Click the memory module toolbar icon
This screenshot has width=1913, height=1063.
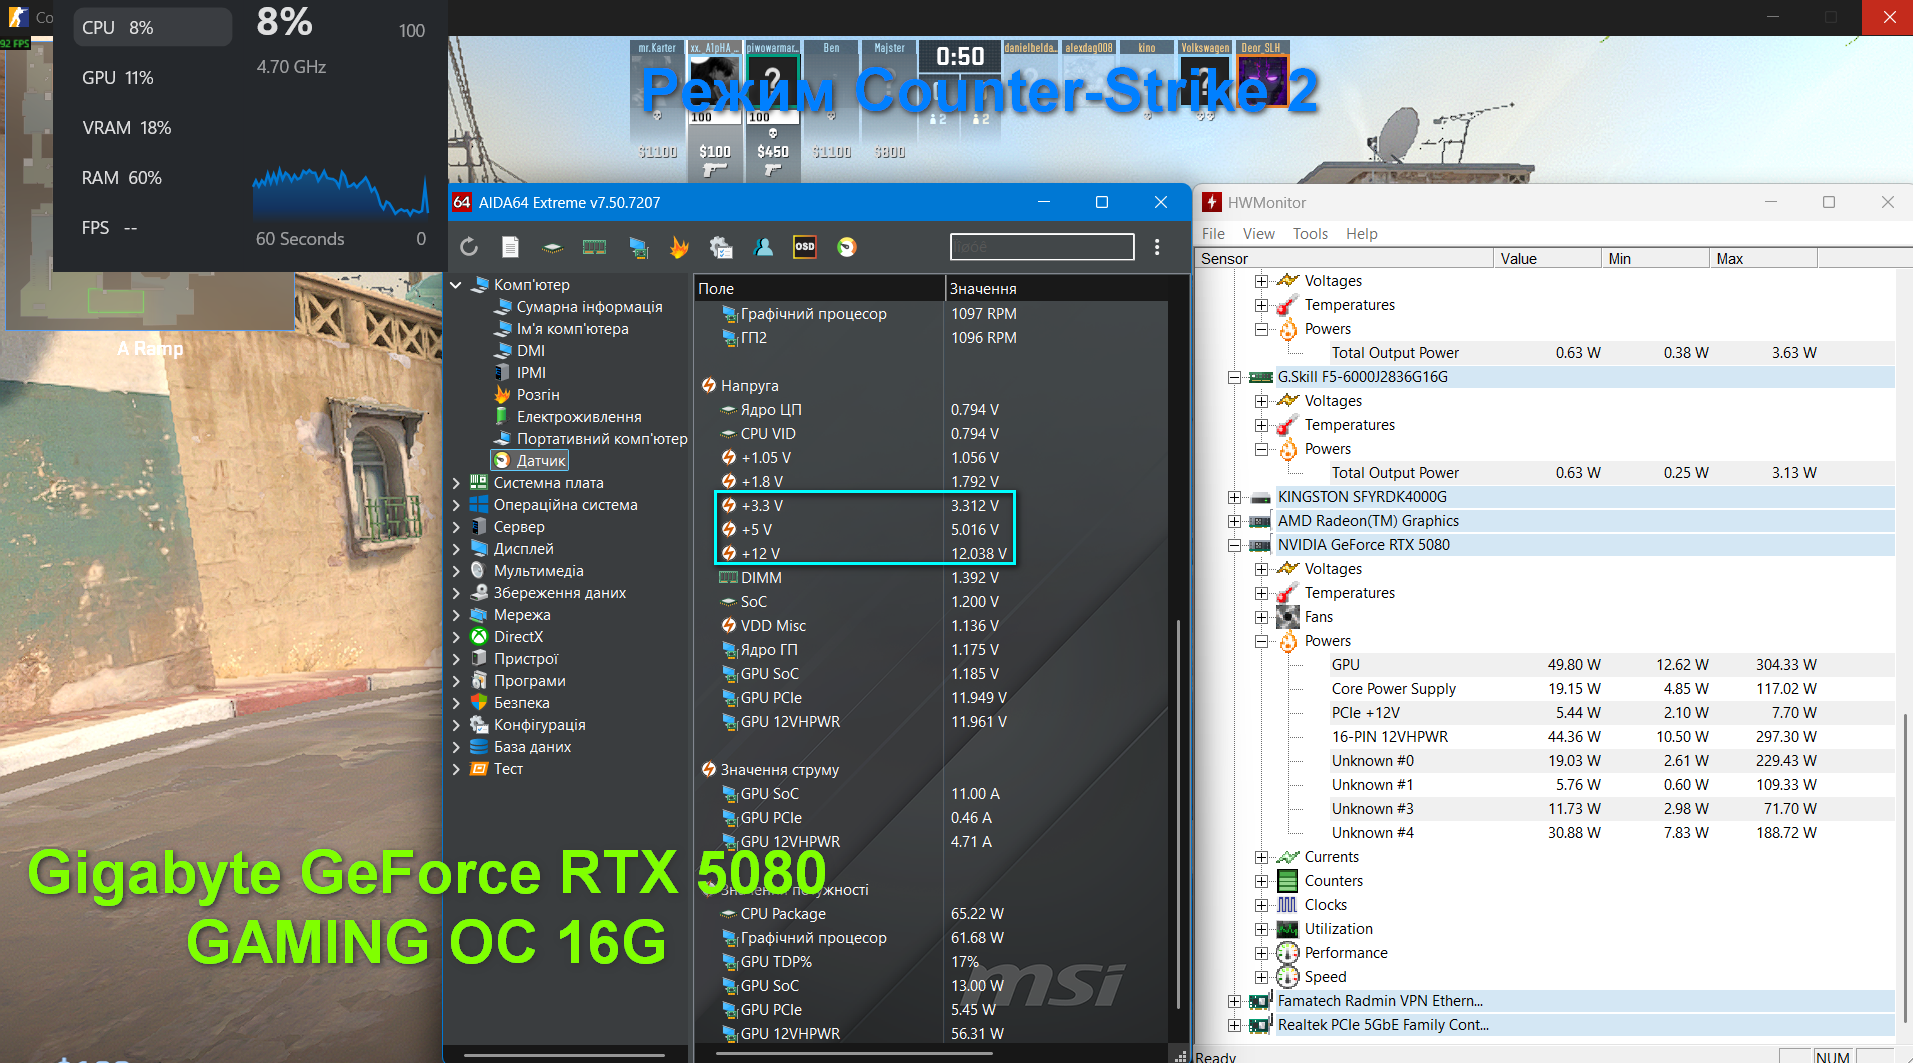(x=594, y=247)
